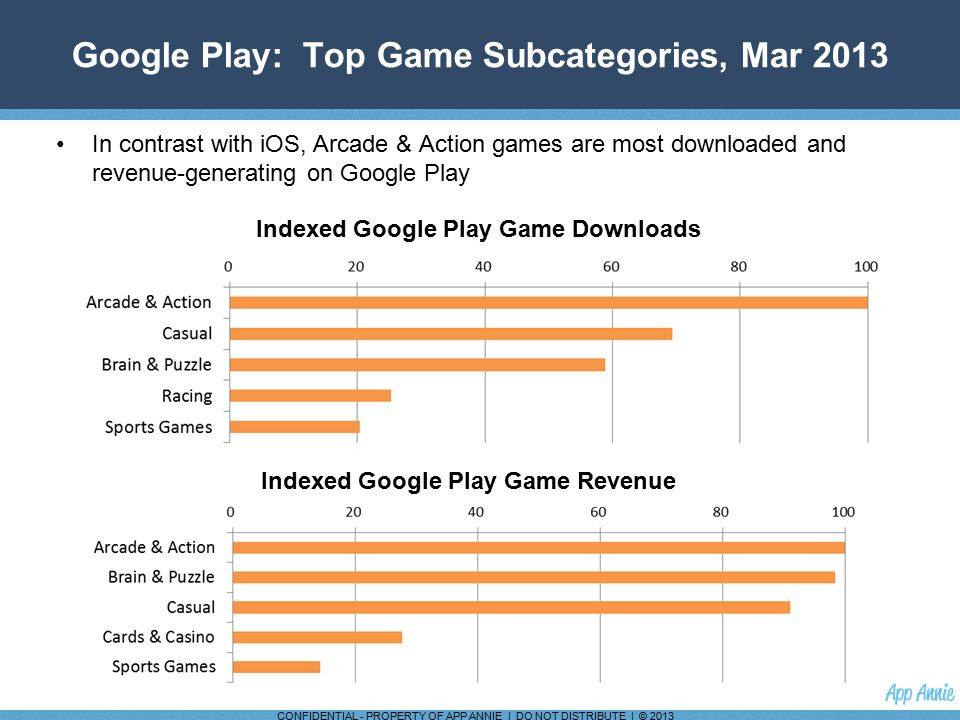960x720 pixels.
Task: Click the Brain & Puzzle revenue bar
Action: 534,577
